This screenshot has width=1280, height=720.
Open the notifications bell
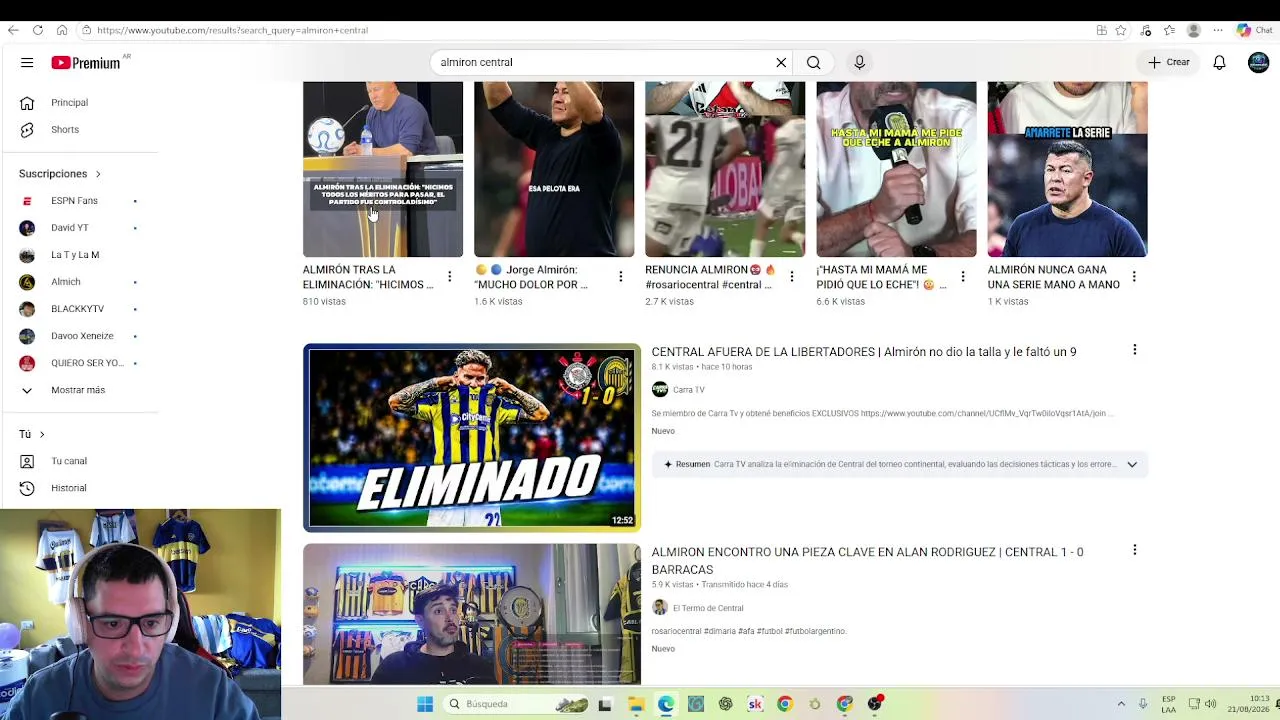(x=1219, y=63)
